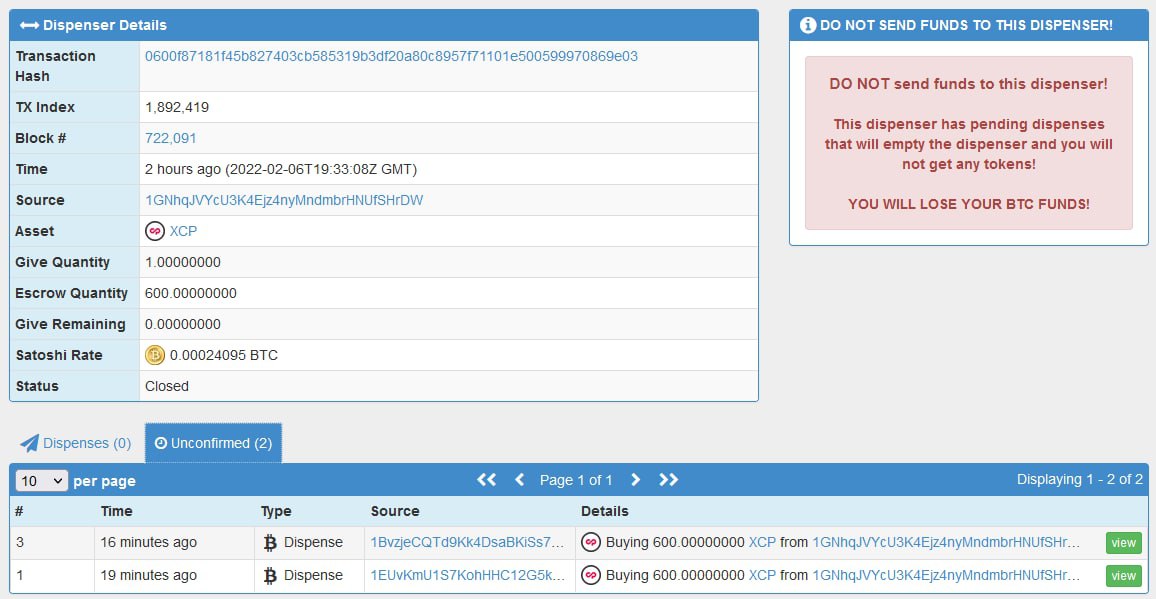Click view button for row 1
This screenshot has width=1156, height=599.
pyautogui.click(x=1124, y=575)
